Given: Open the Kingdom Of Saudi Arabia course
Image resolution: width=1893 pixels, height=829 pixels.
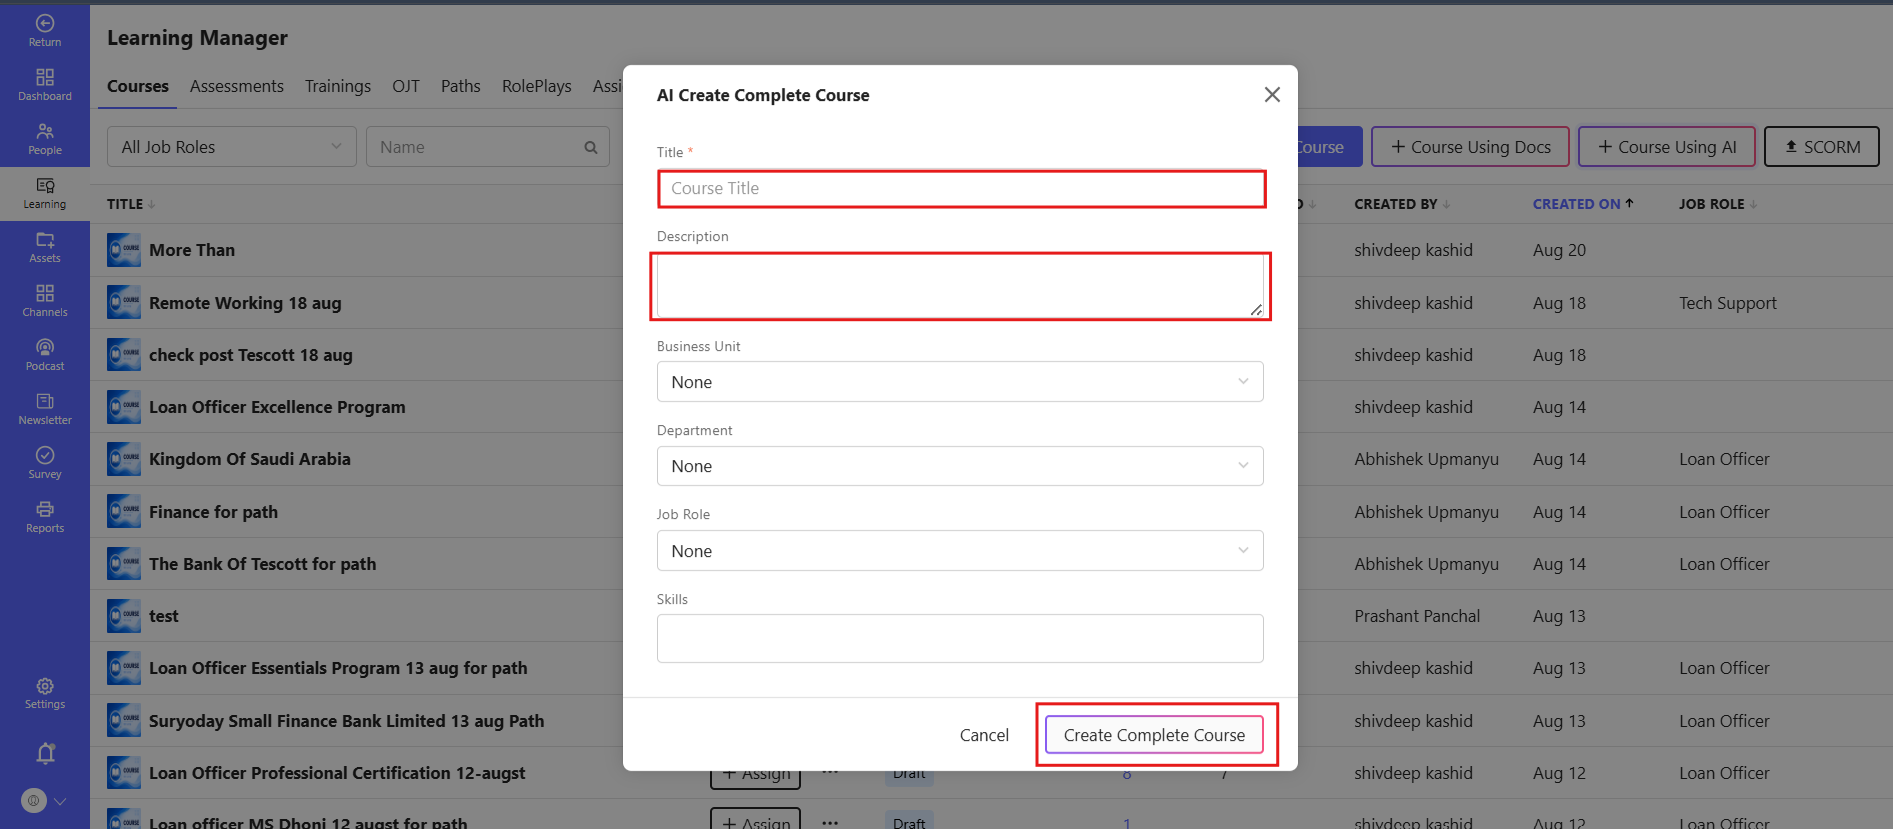Looking at the screenshot, I should tap(250, 459).
